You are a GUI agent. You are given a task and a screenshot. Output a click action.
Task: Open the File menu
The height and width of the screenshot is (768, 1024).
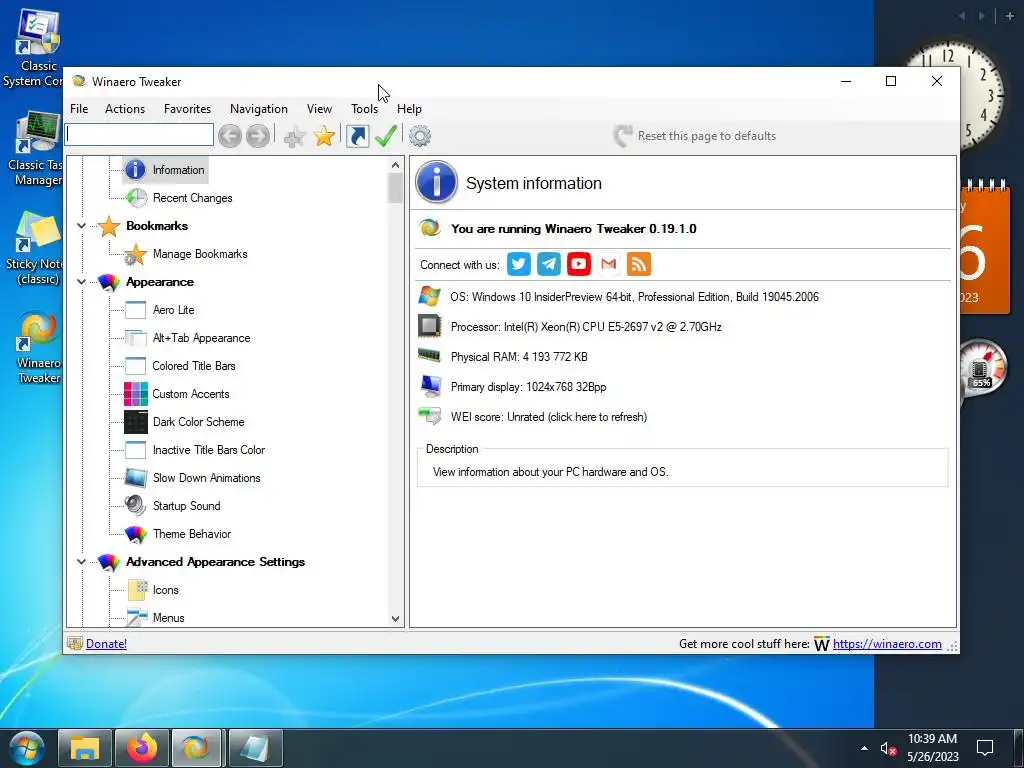(x=79, y=109)
